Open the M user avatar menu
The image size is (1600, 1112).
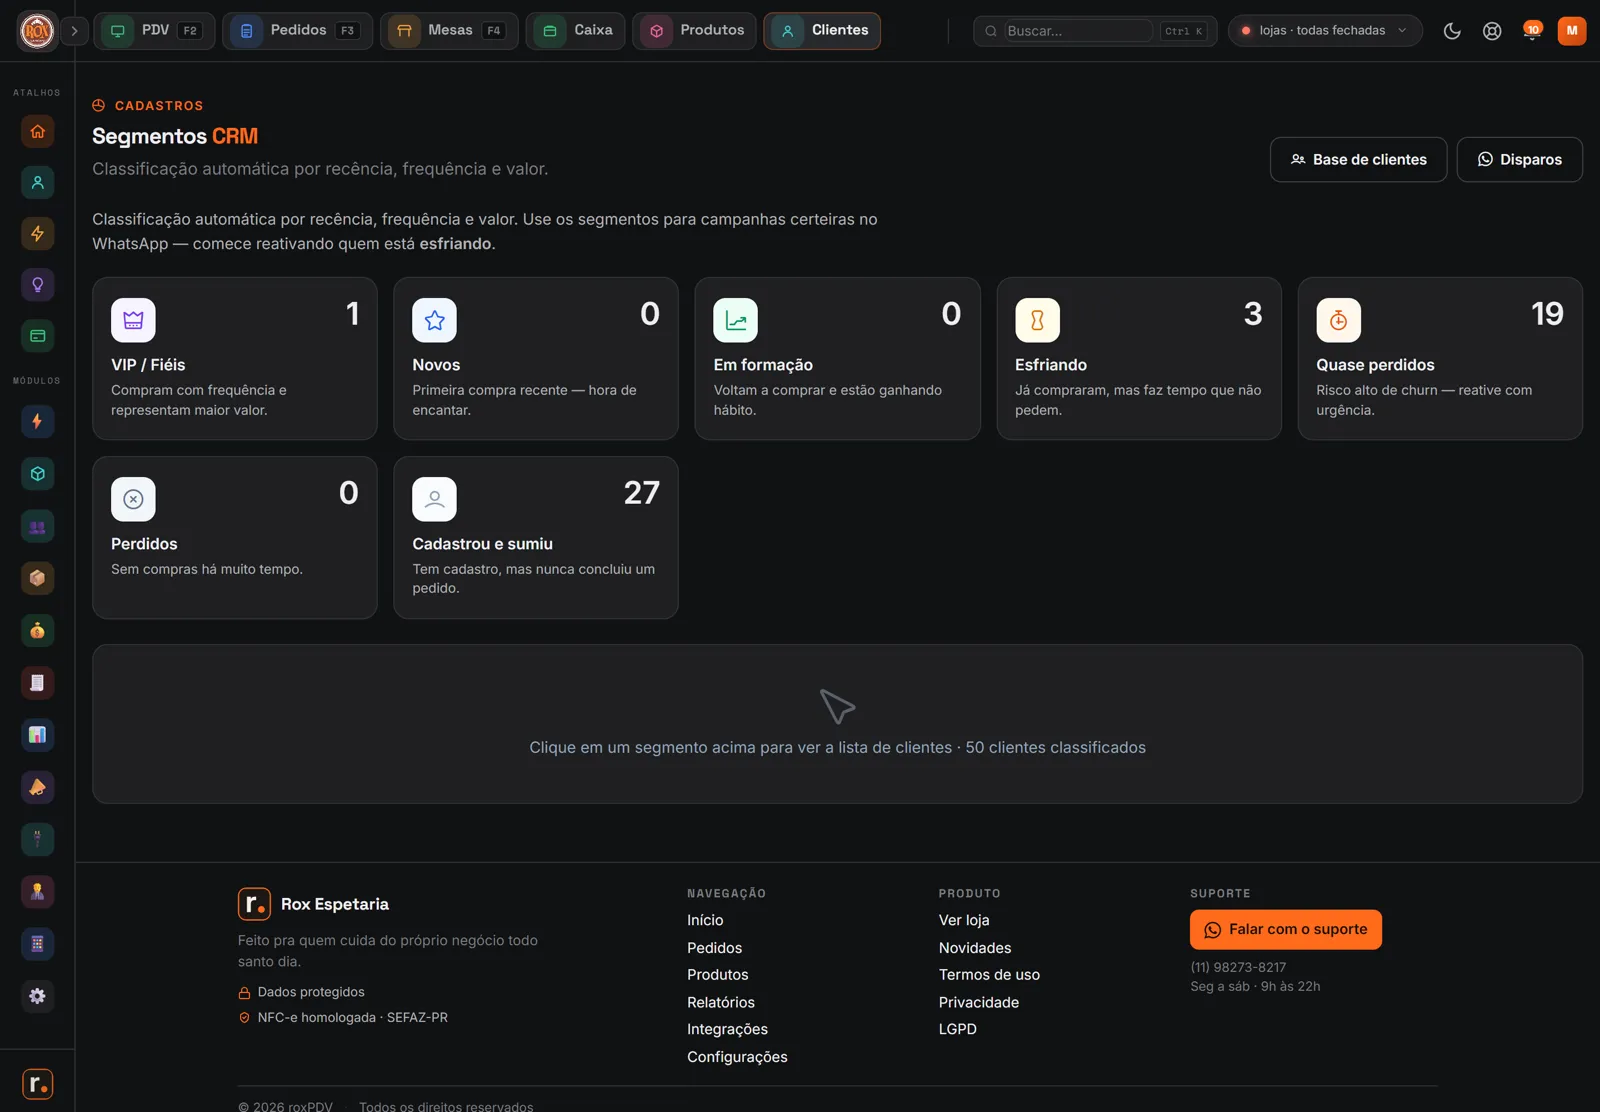point(1572,31)
